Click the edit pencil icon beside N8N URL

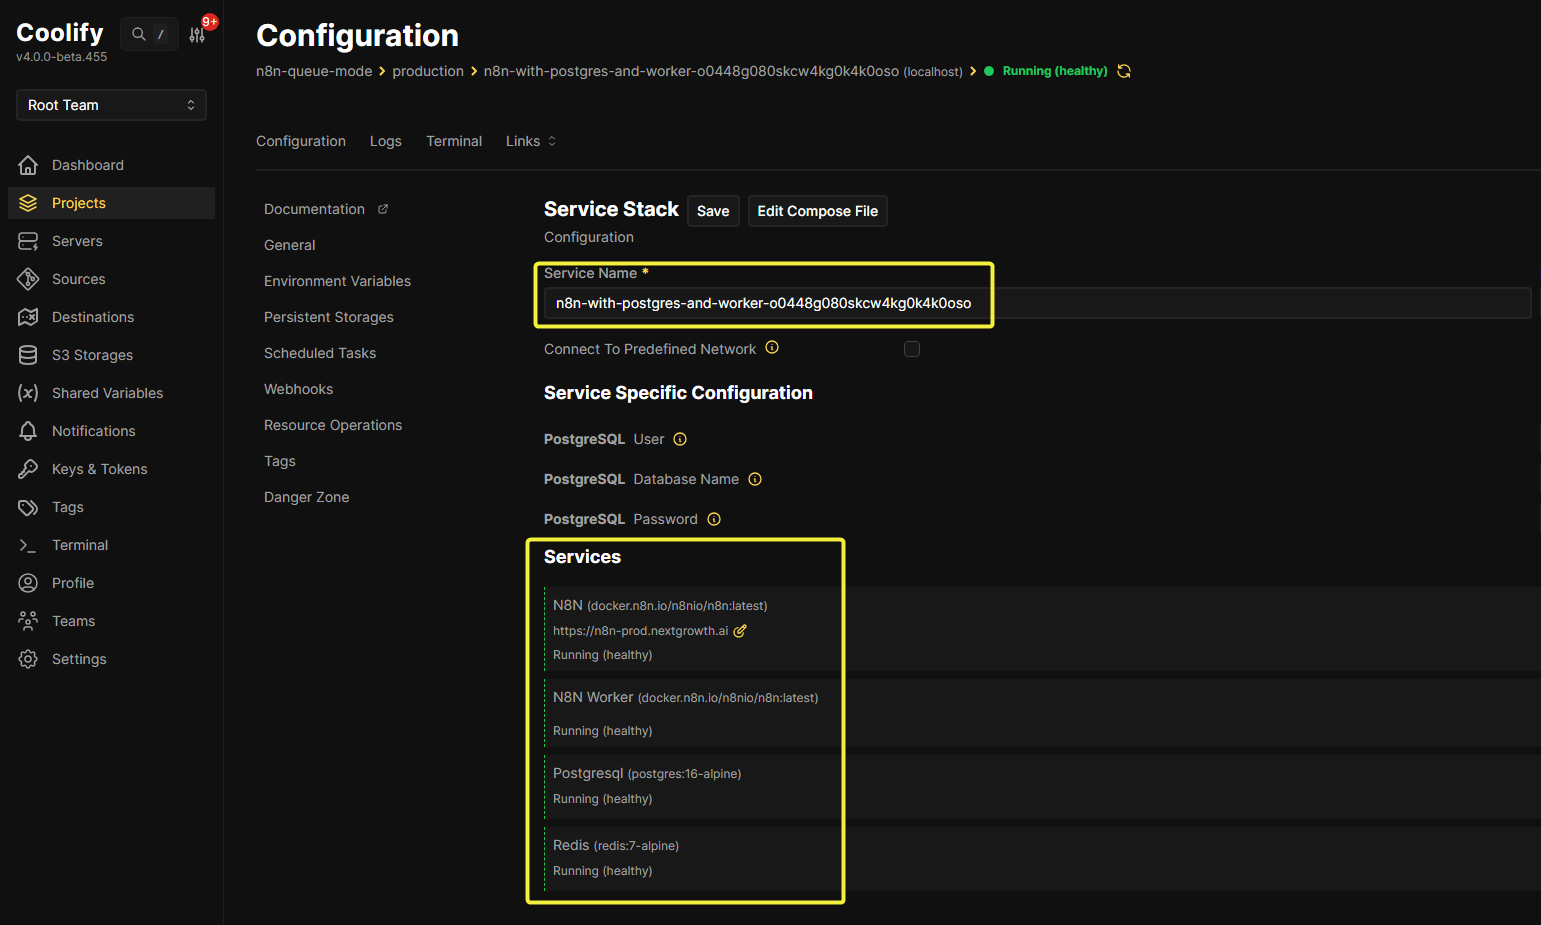click(x=740, y=631)
